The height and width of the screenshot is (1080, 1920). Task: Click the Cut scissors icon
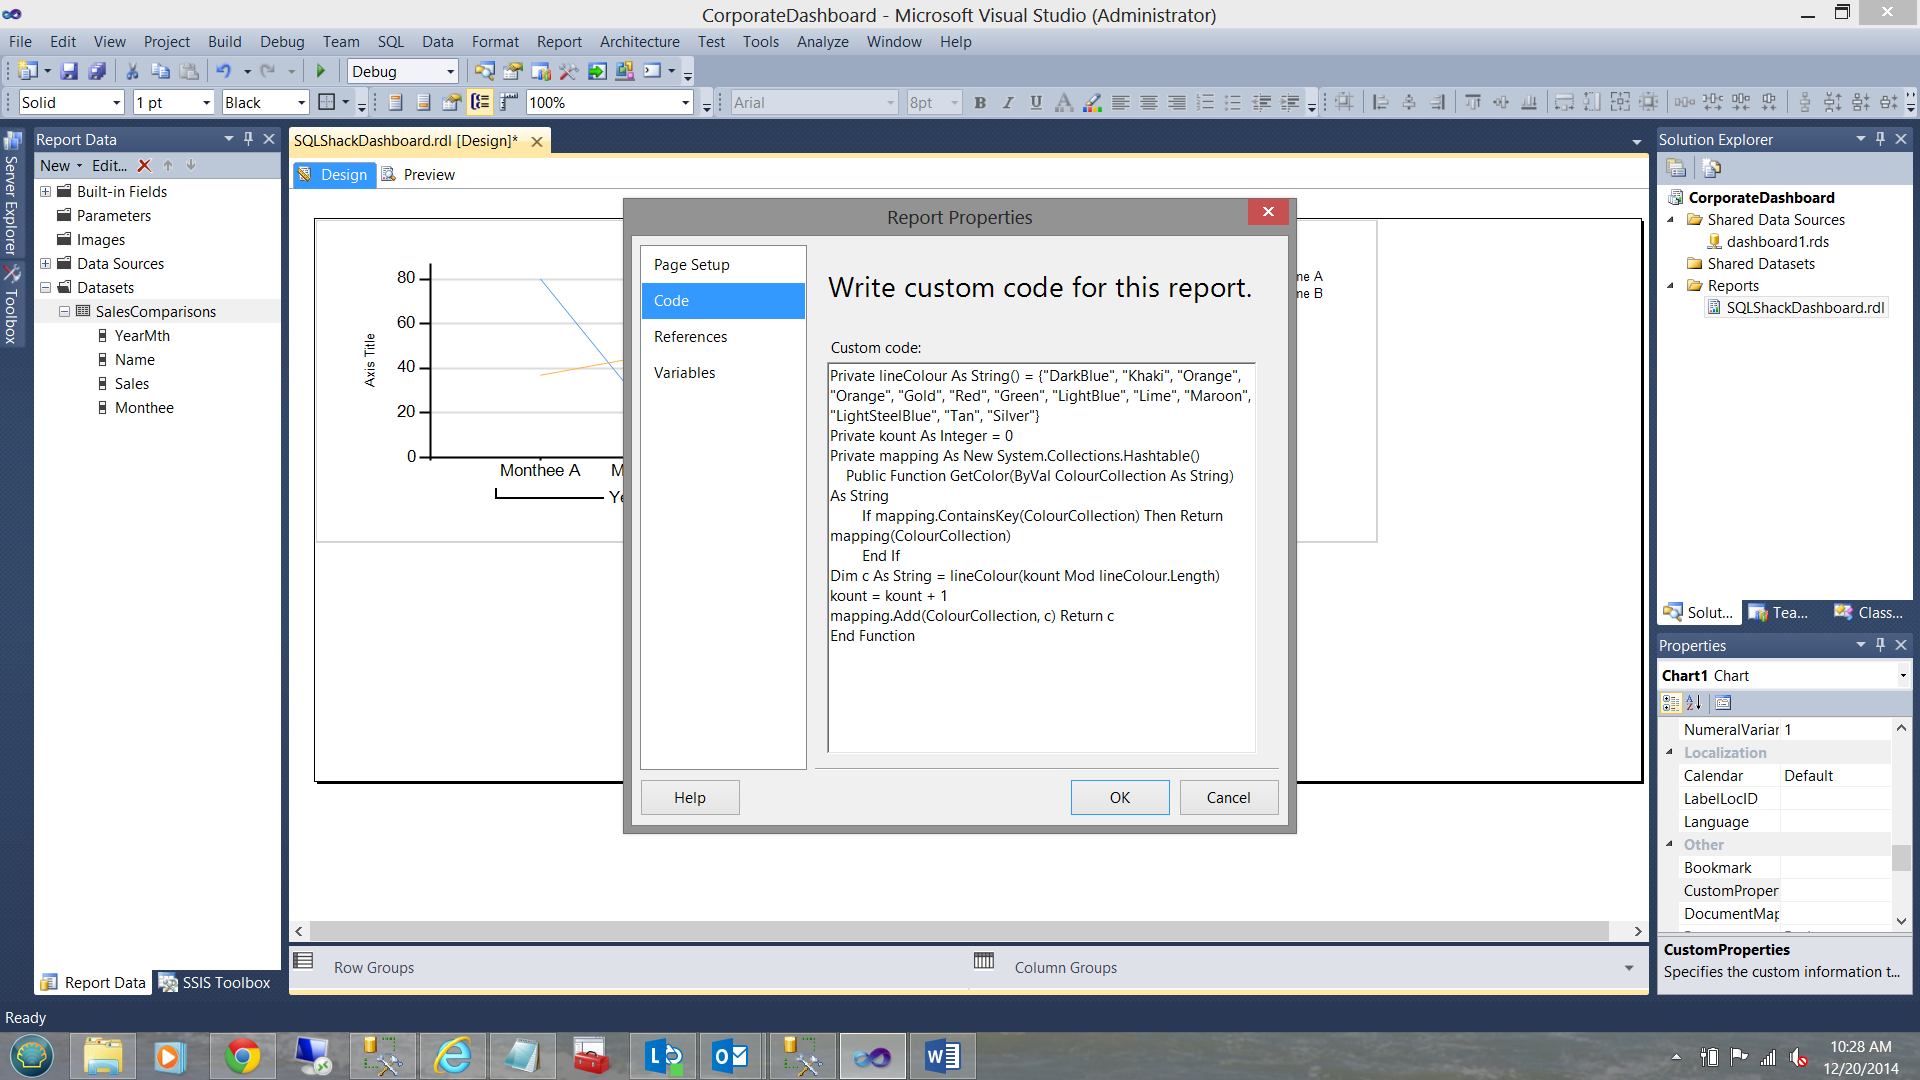click(131, 71)
